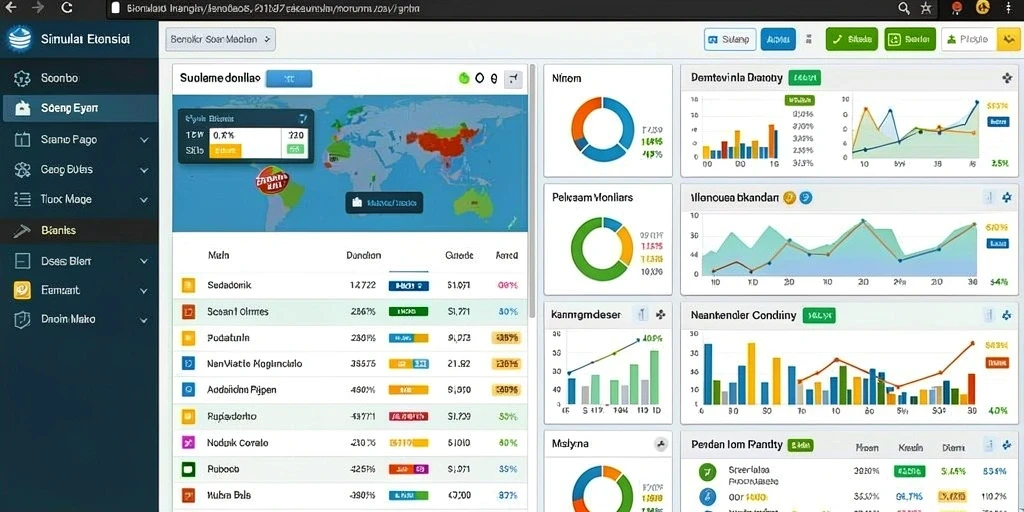Click settings cog on Demtevinla Dratoby panel
Screen dimensions: 1024x512
coord(1006,78)
